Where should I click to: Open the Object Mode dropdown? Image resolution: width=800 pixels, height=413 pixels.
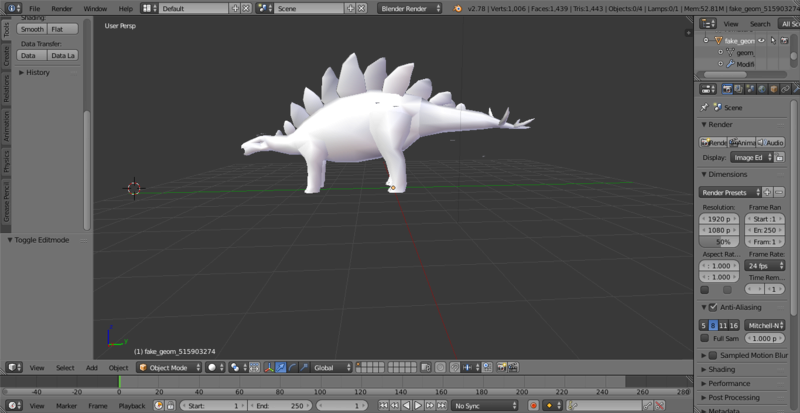coord(169,368)
